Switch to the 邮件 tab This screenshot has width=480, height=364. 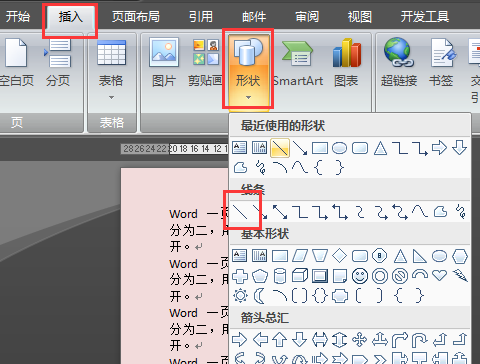[x=254, y=17]
